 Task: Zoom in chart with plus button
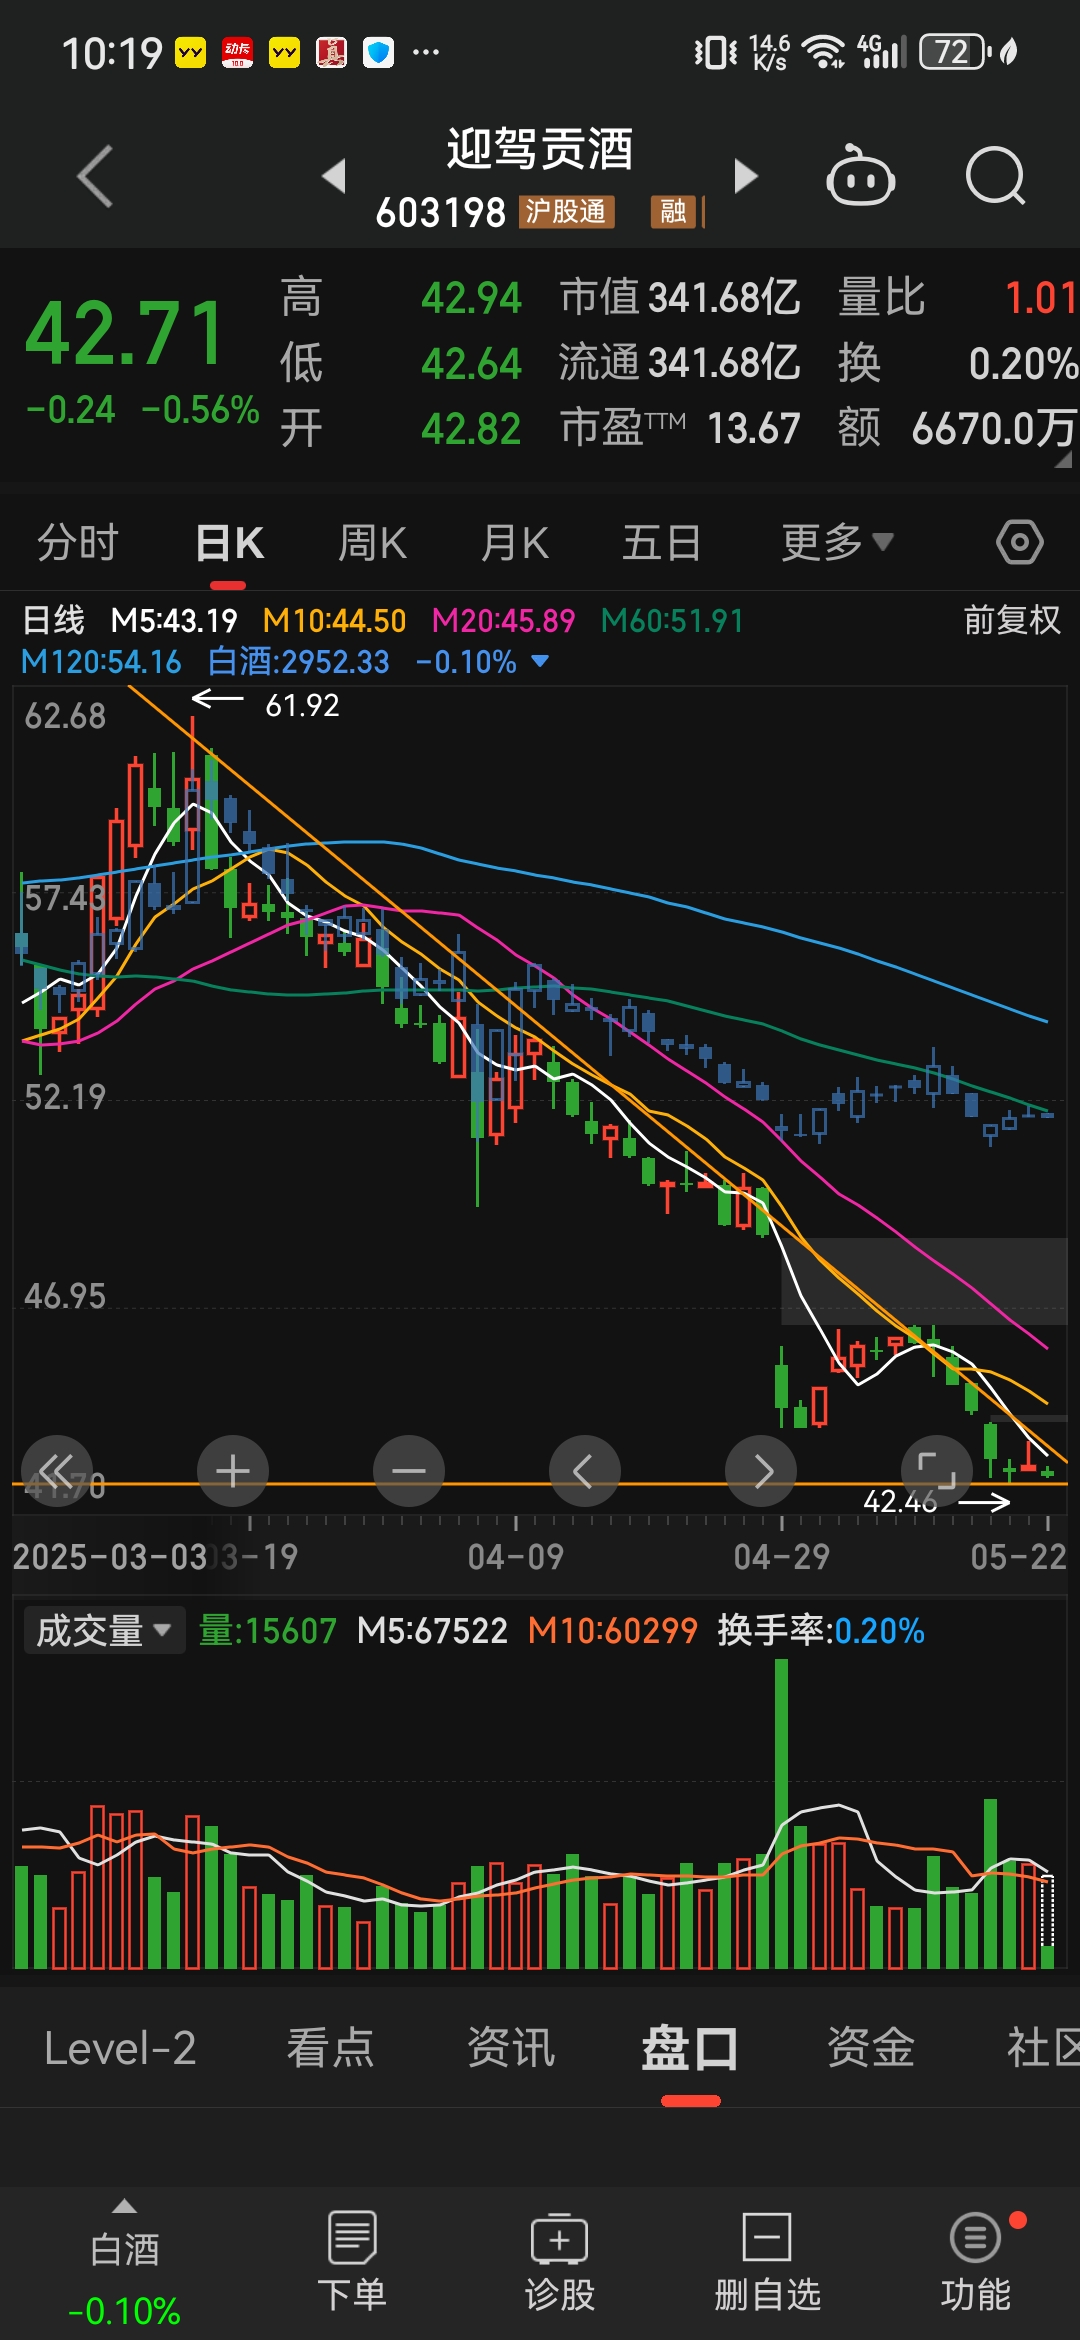click(233, 1470)
